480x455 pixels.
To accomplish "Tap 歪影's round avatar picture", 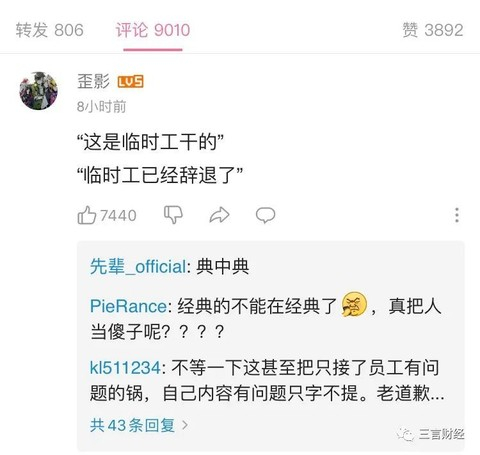I will click(x=38, y=91).
